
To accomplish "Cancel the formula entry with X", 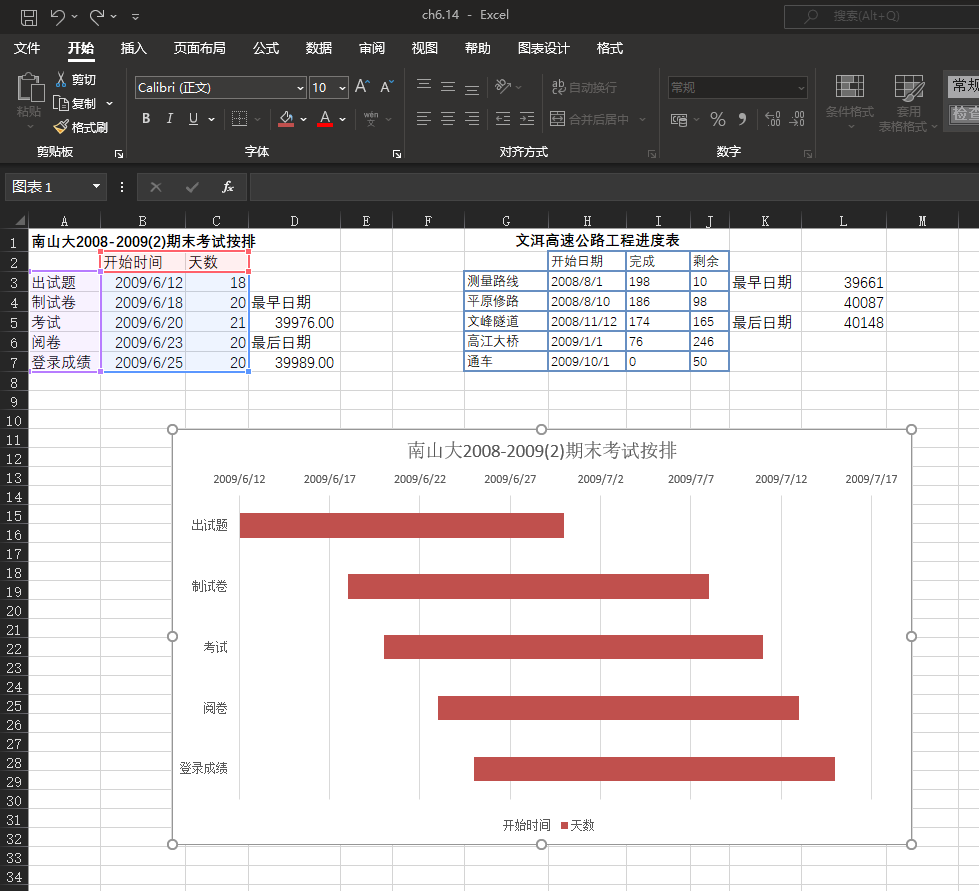I will [x=156, y=187].
